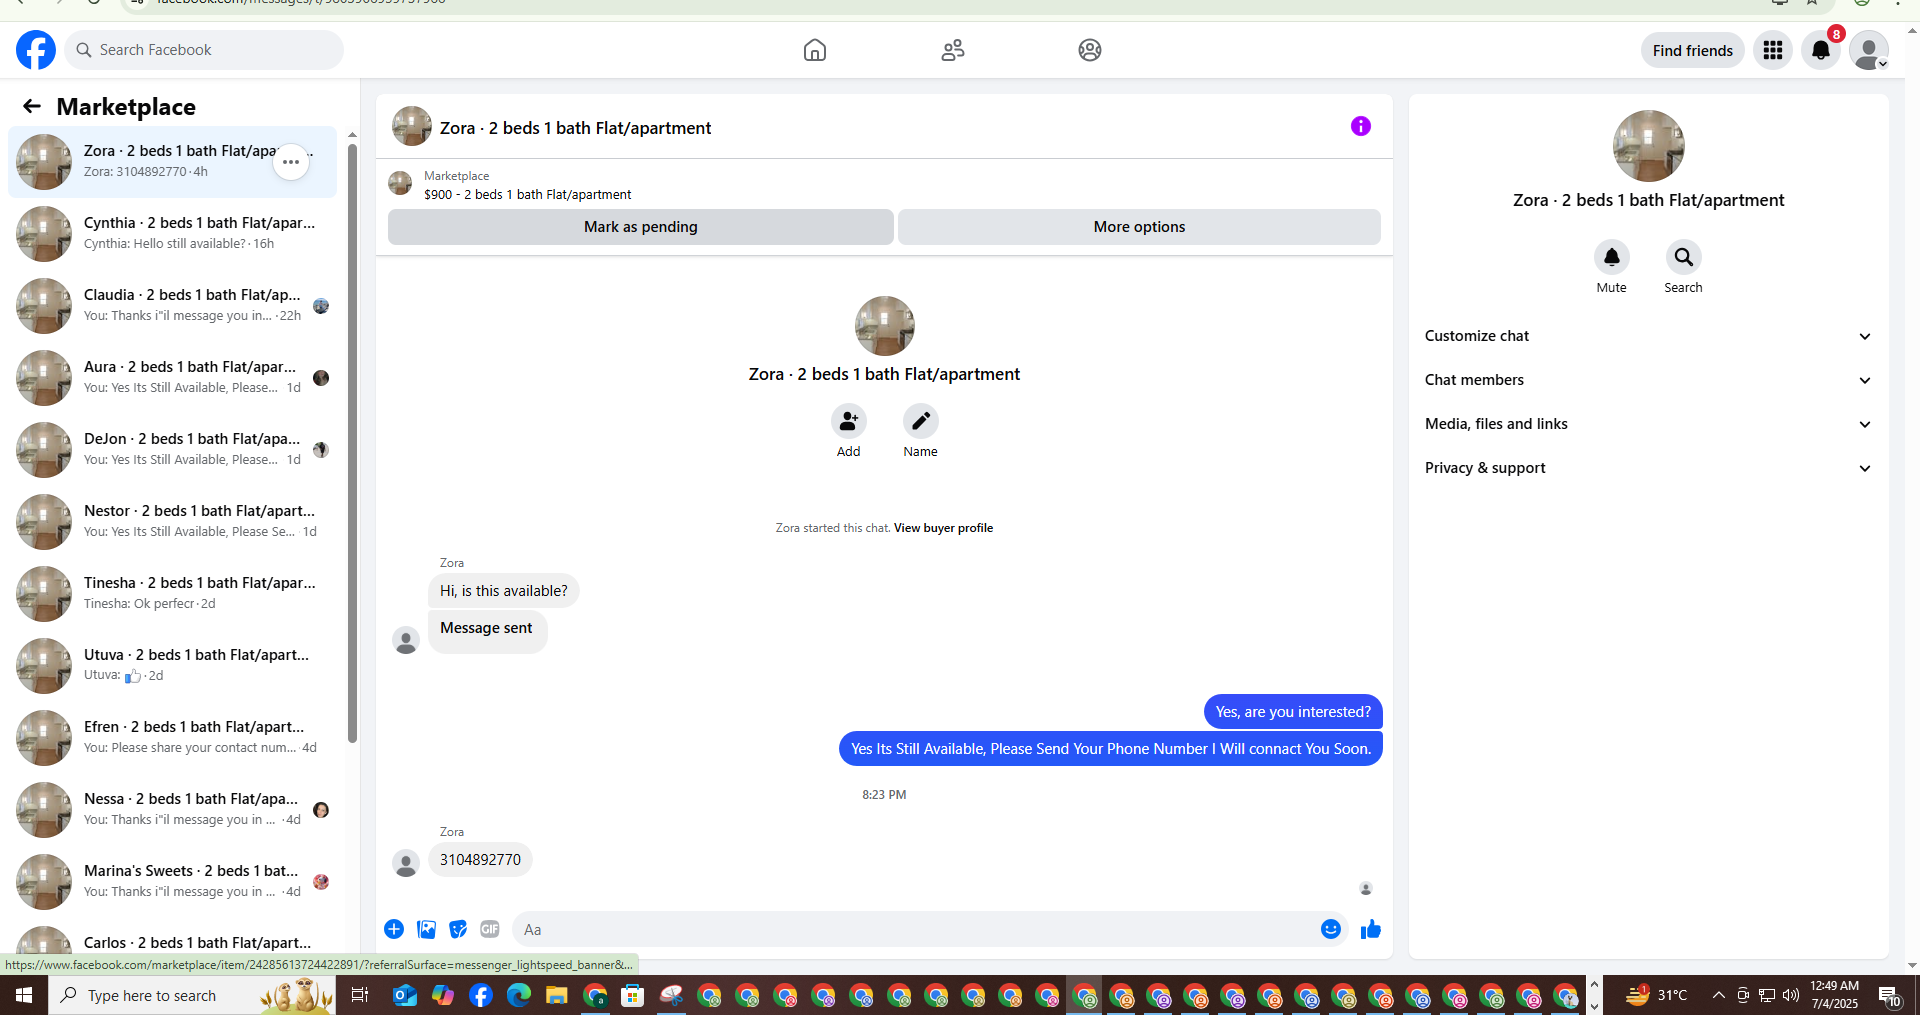Open Outlook from the taskbar
The width and height of the screenshot is (1920, 1015).
404,995
